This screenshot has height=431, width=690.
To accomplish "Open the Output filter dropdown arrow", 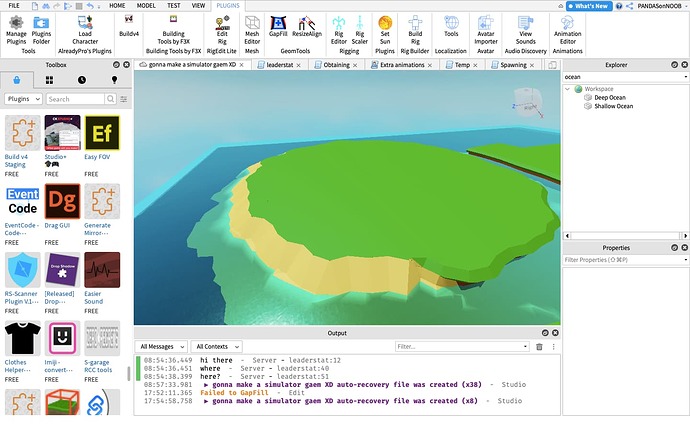I will (525, 347).
